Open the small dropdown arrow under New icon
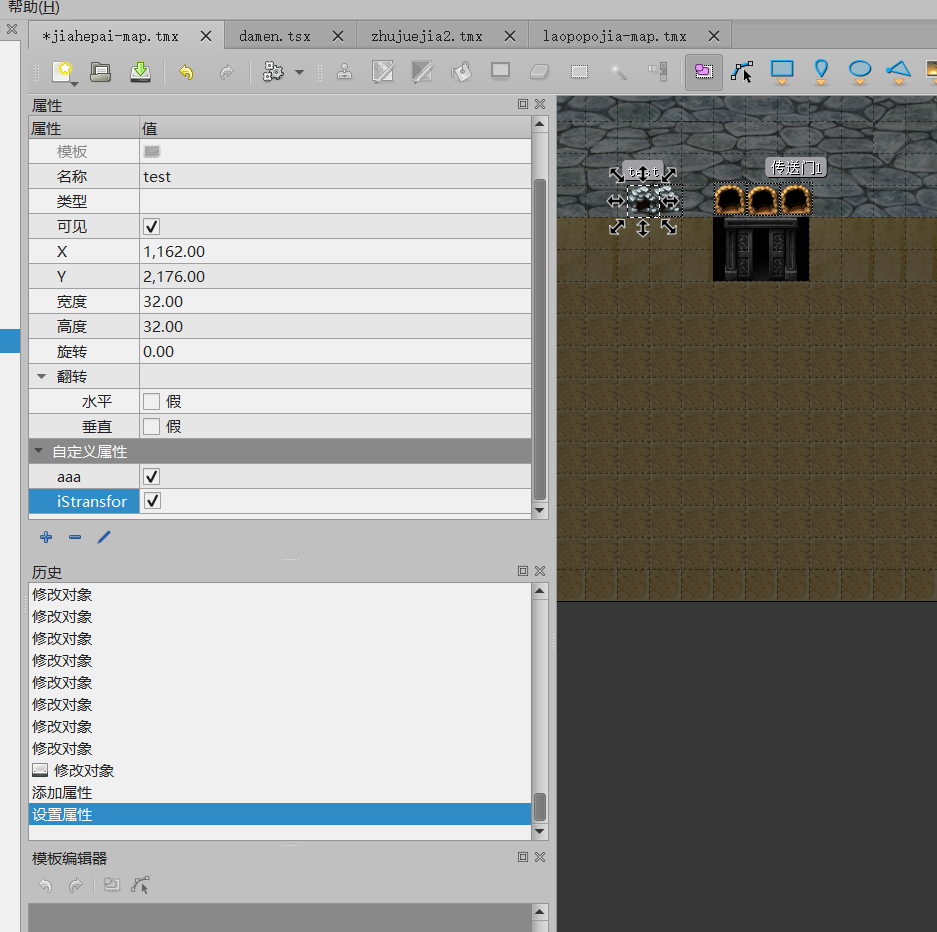The height and width of the screenshot is (932, 937). (74, 84)
